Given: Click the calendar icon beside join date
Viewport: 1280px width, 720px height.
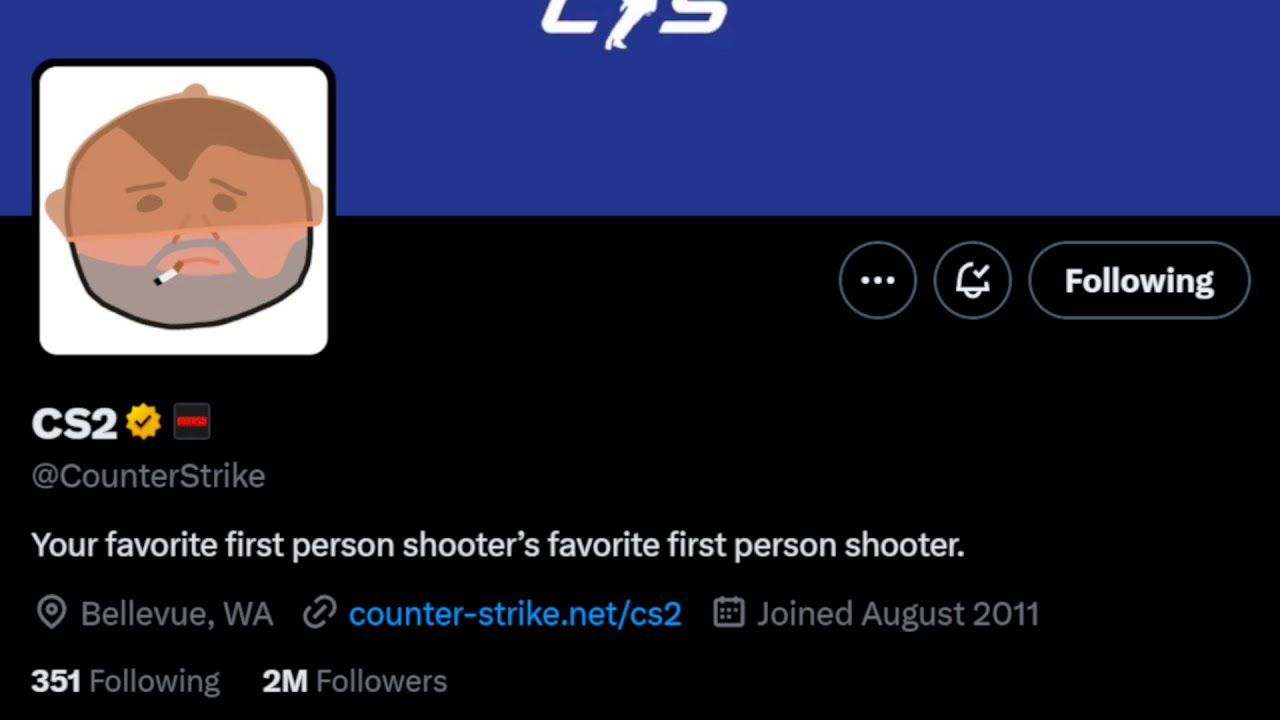Looking at the screenshot, I should point(728,612).
